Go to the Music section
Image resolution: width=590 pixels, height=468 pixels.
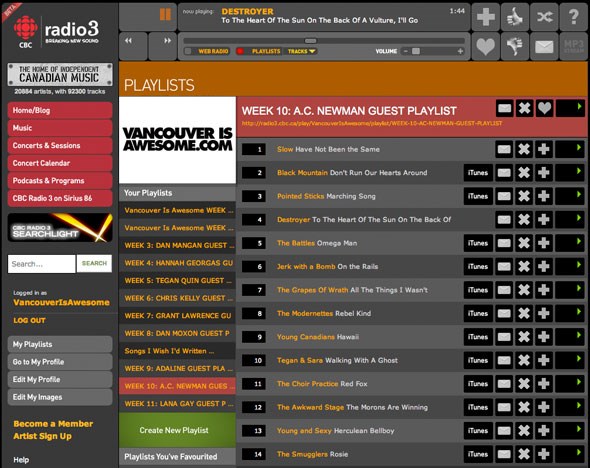coord(60,128)
